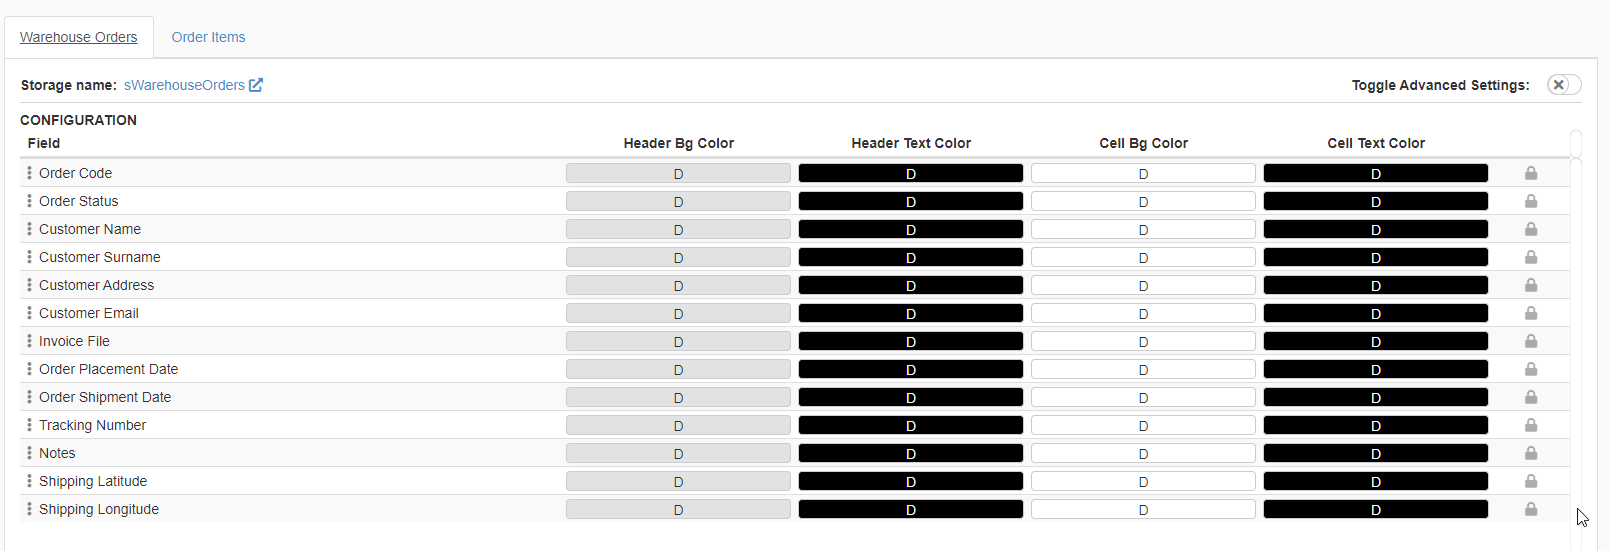Click the drag handle for Shipping Latitude
This screenshot has height=551, width=1609.
click(29, 481)
